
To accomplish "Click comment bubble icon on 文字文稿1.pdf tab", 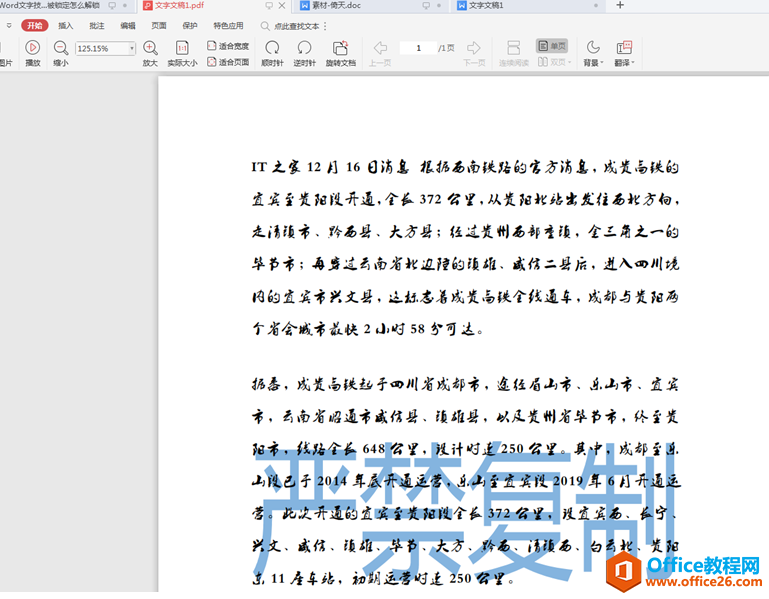I will tap(269, 5).
